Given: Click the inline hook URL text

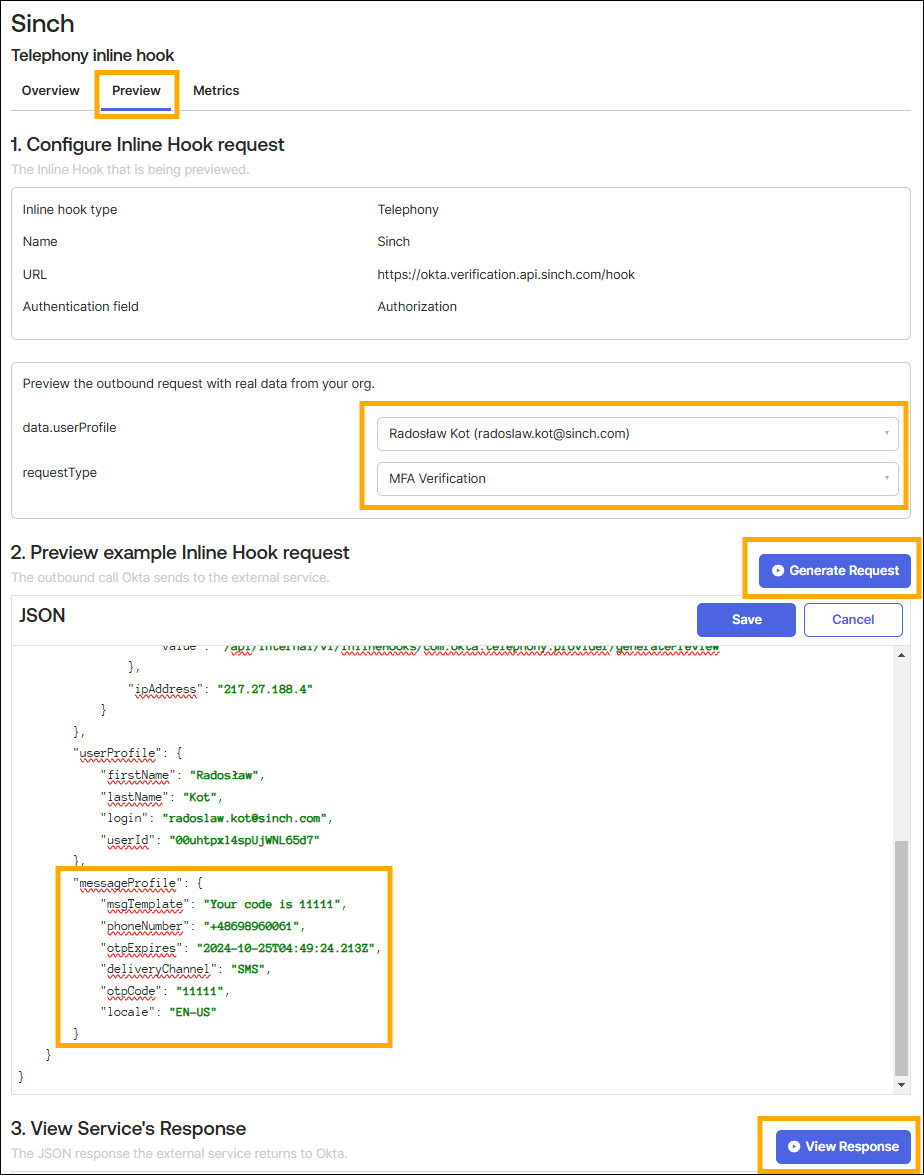Looking at the screenshot, I should (505, 275).
